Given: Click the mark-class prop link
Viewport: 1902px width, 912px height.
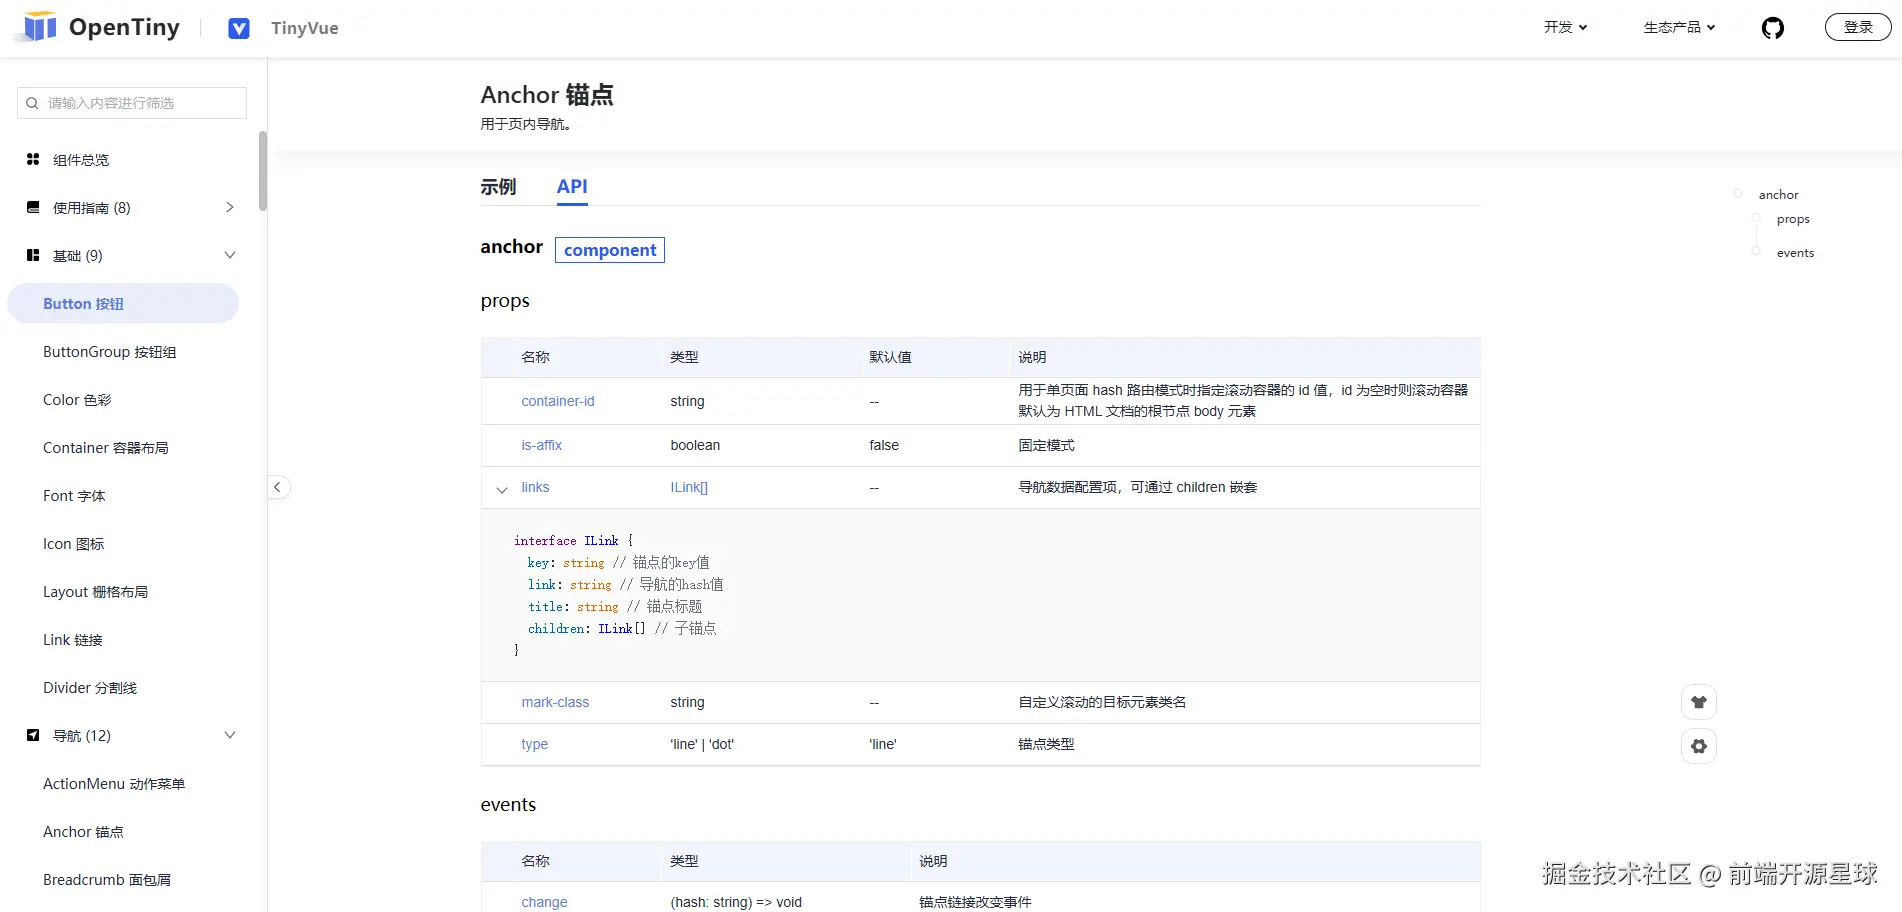Looking at the screenshot, I should 555,702.
